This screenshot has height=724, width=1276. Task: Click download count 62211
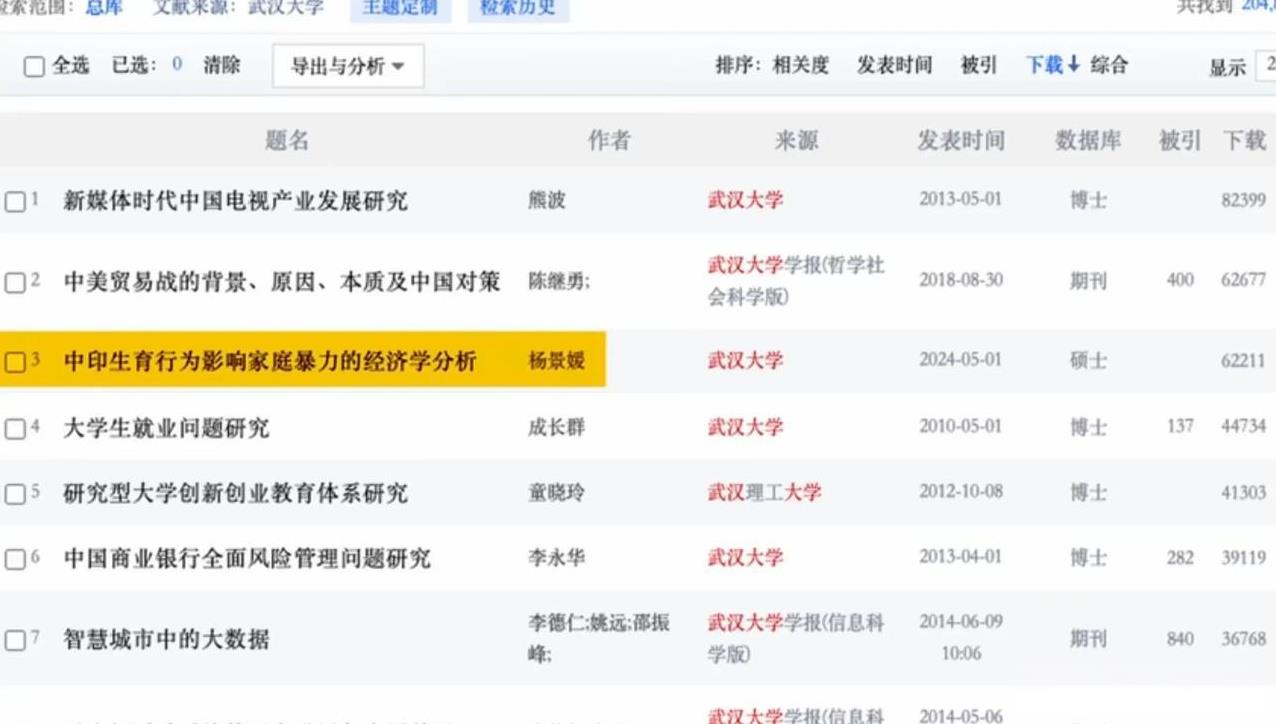point(1243,361)
